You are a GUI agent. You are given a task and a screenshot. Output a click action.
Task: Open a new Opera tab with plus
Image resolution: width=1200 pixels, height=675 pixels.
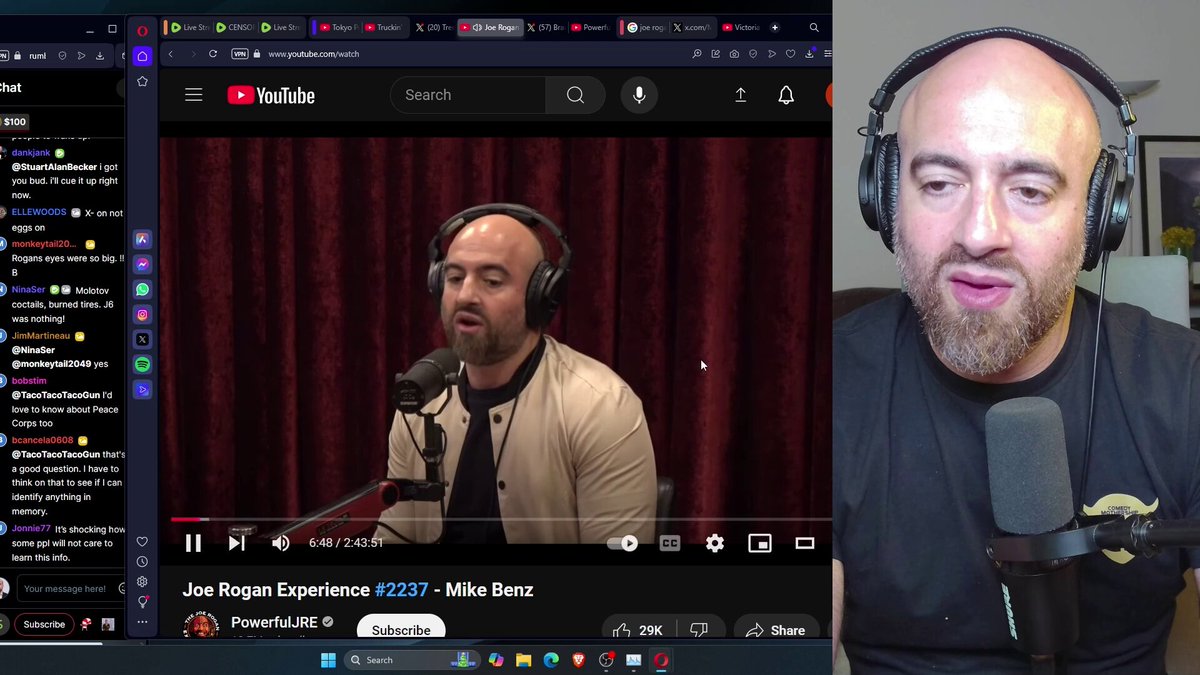pos(775,28)
